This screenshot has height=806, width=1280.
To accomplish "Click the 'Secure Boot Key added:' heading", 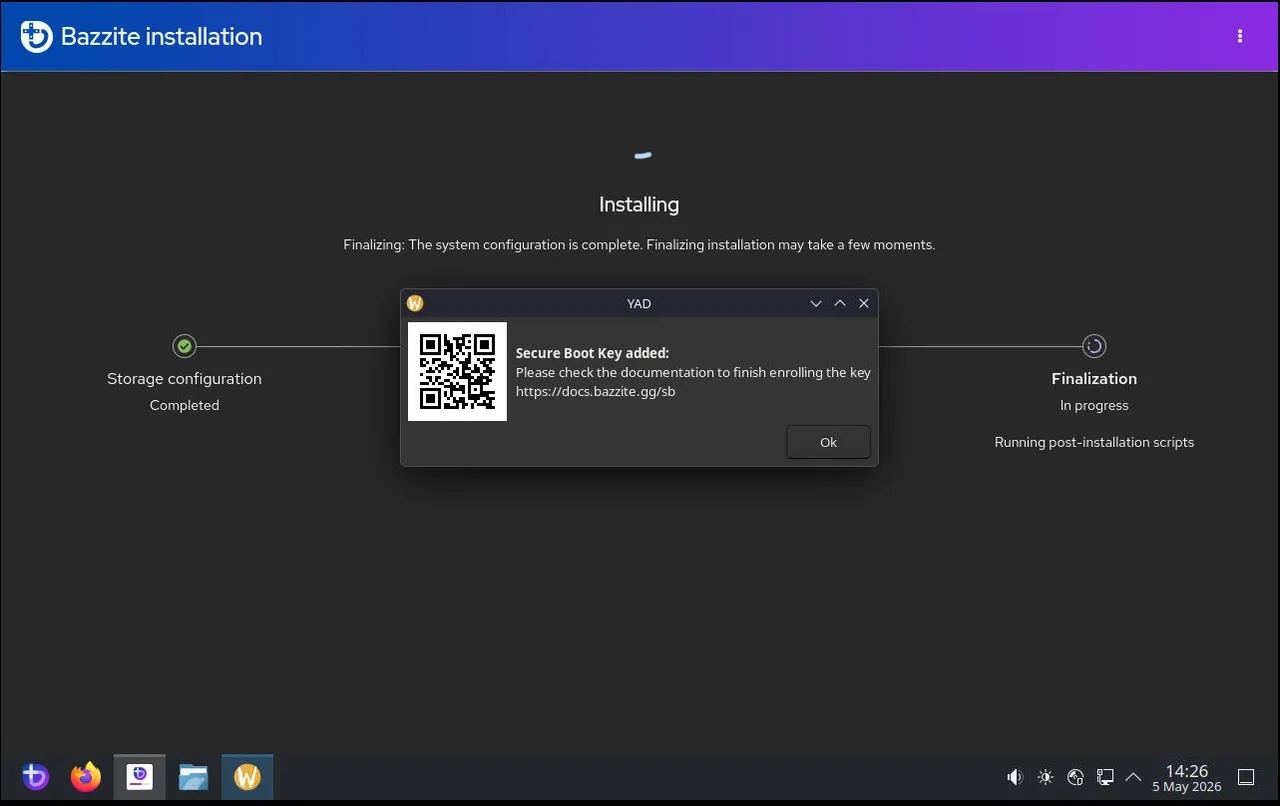I will coord(592,353).
